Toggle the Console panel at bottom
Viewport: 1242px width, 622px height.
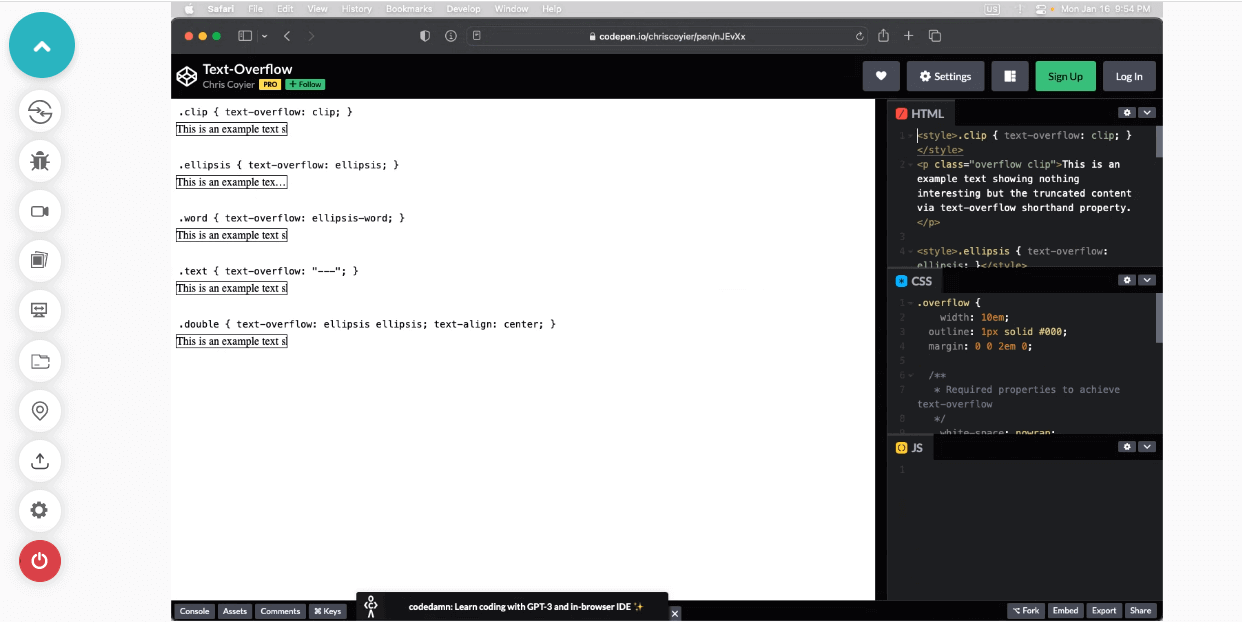[x=194, y=611]
